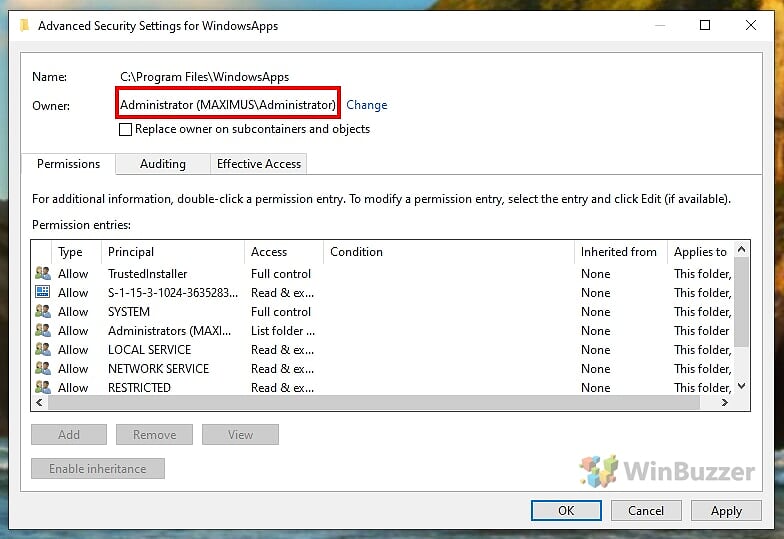The width and height of the screenshot is (784, 539).
Task: Click the LOCAL SERVICE row user icon
Action: click(x=43, y=350)
